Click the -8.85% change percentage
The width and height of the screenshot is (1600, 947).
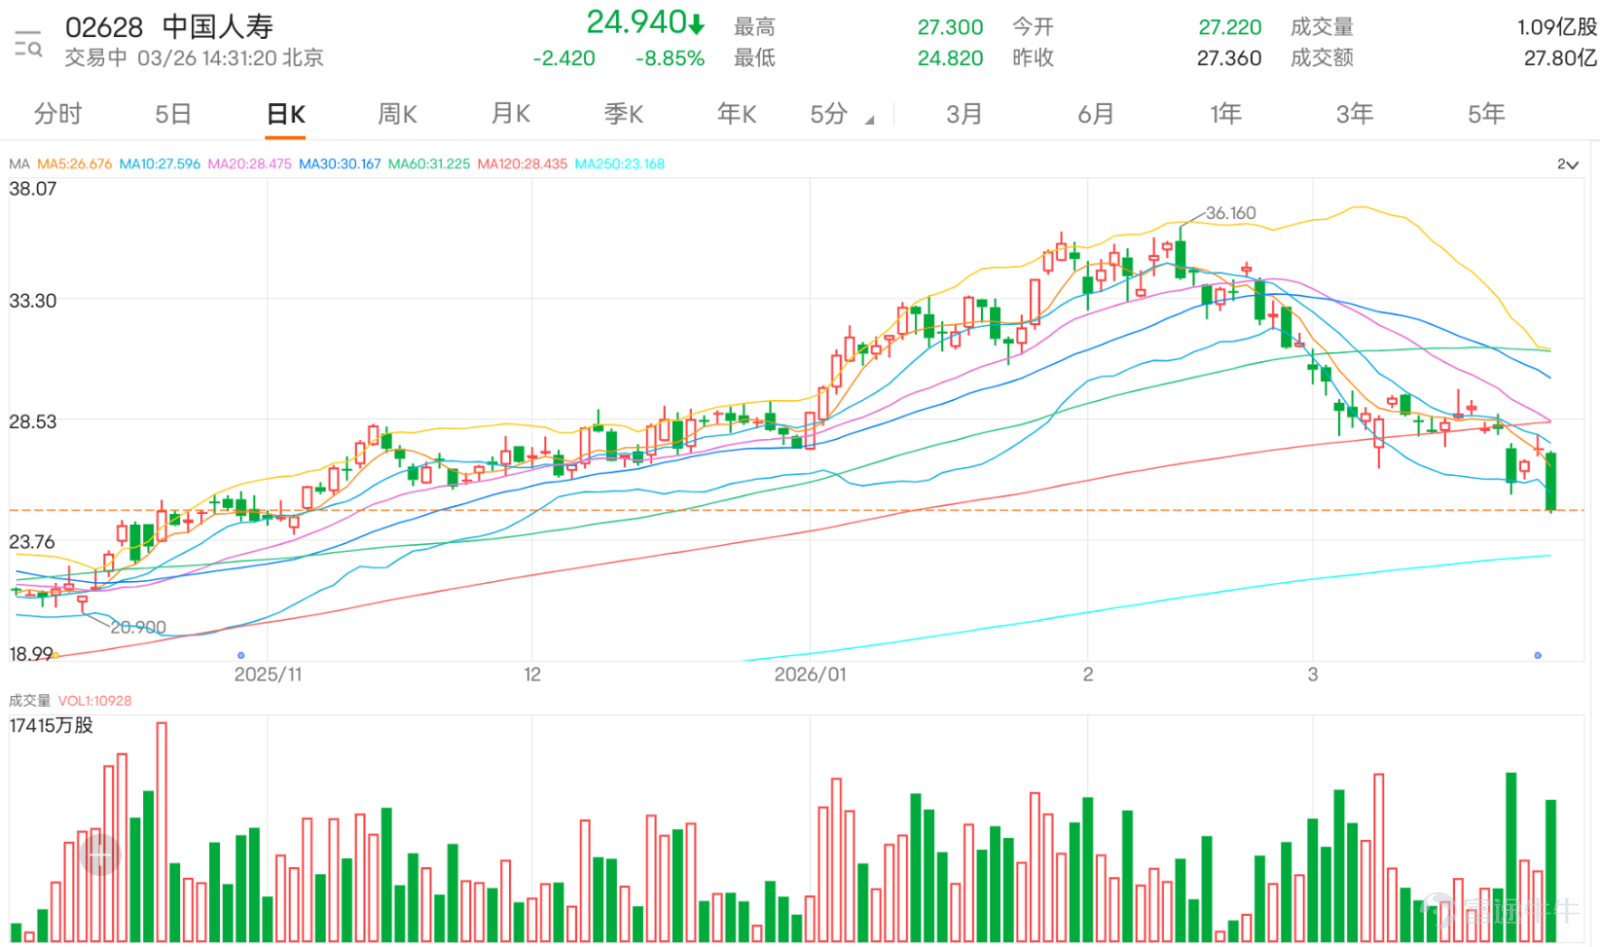click(x=670, y=58)
